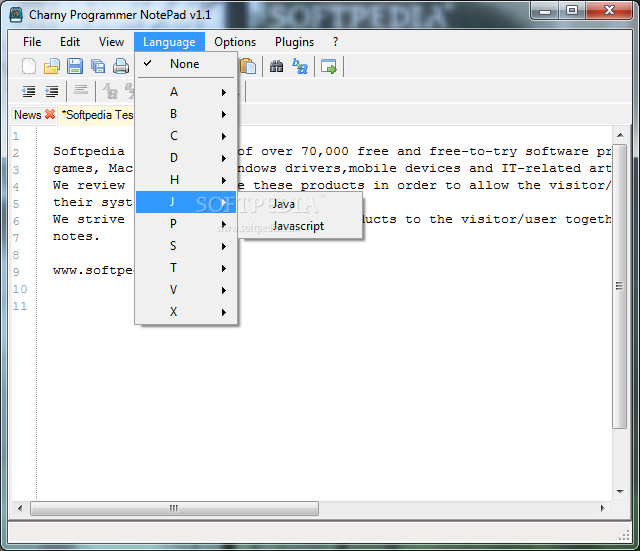Open a file via folder icon
This screenshot has height=551, width=640.
click(x=52, y=66)
